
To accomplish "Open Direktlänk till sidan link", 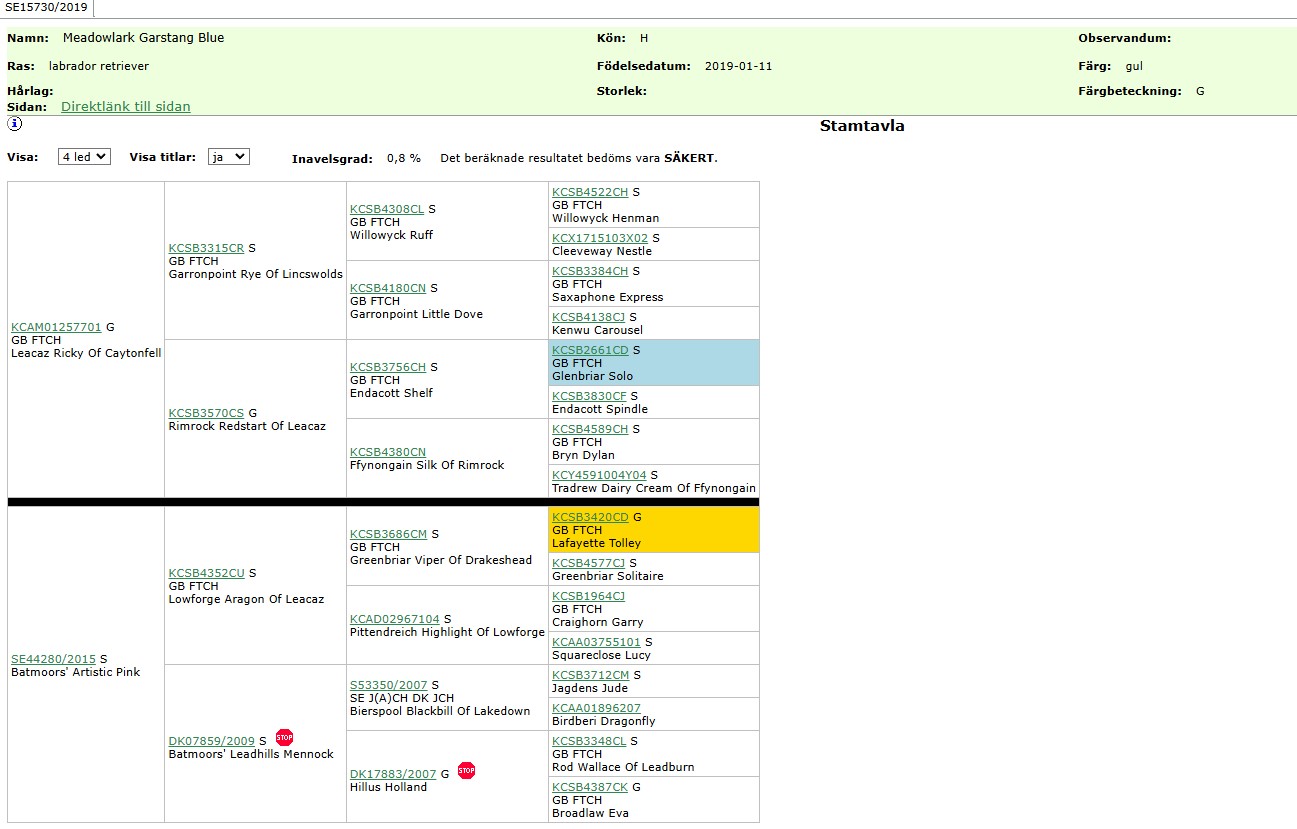I will [125, 106].
